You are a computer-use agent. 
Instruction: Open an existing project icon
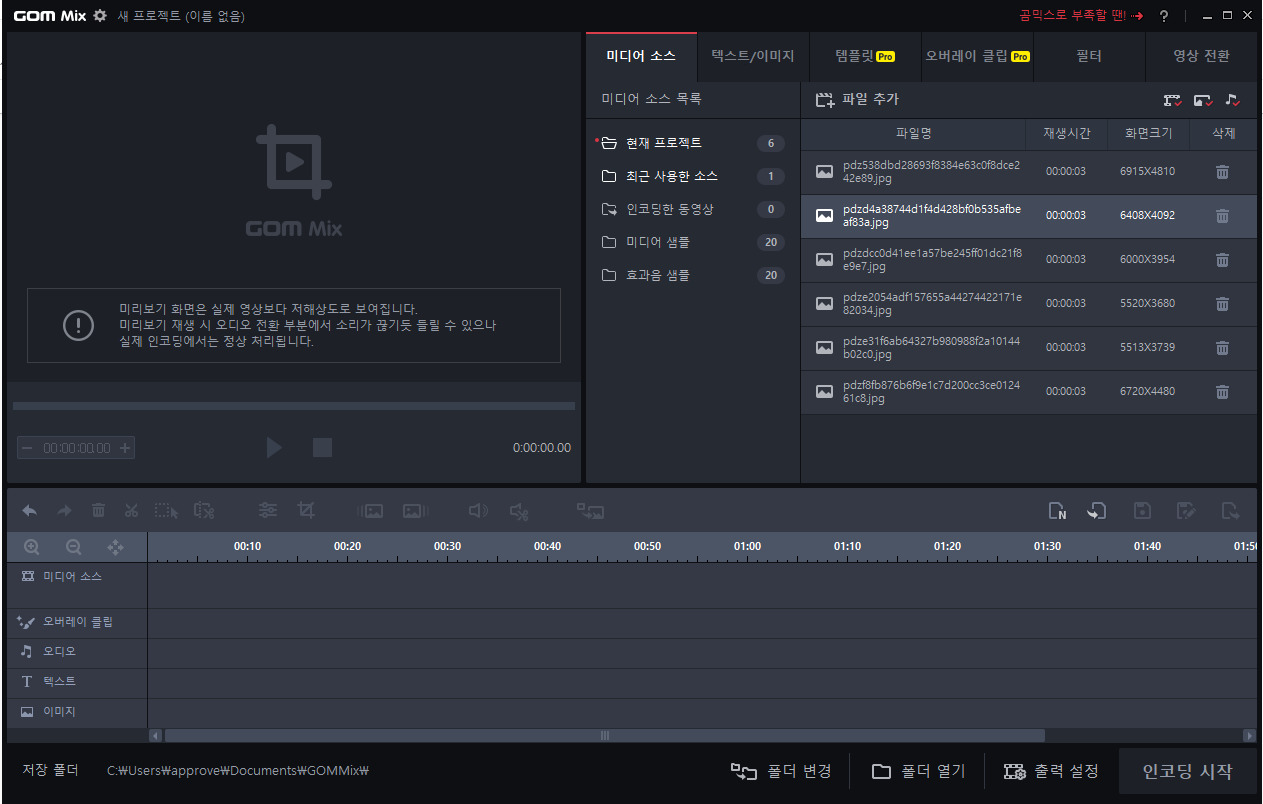1097,511
